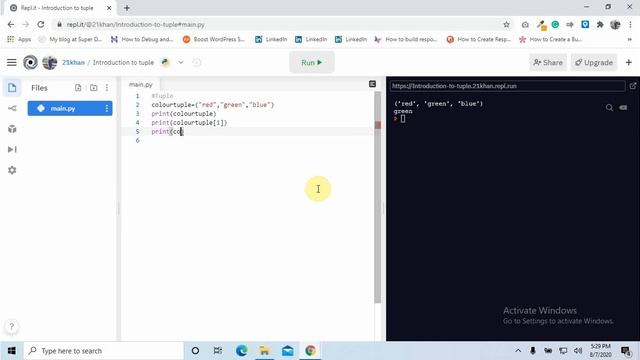
Task: Open the Version control sidebar icon
Action: (x=12, y=108)
